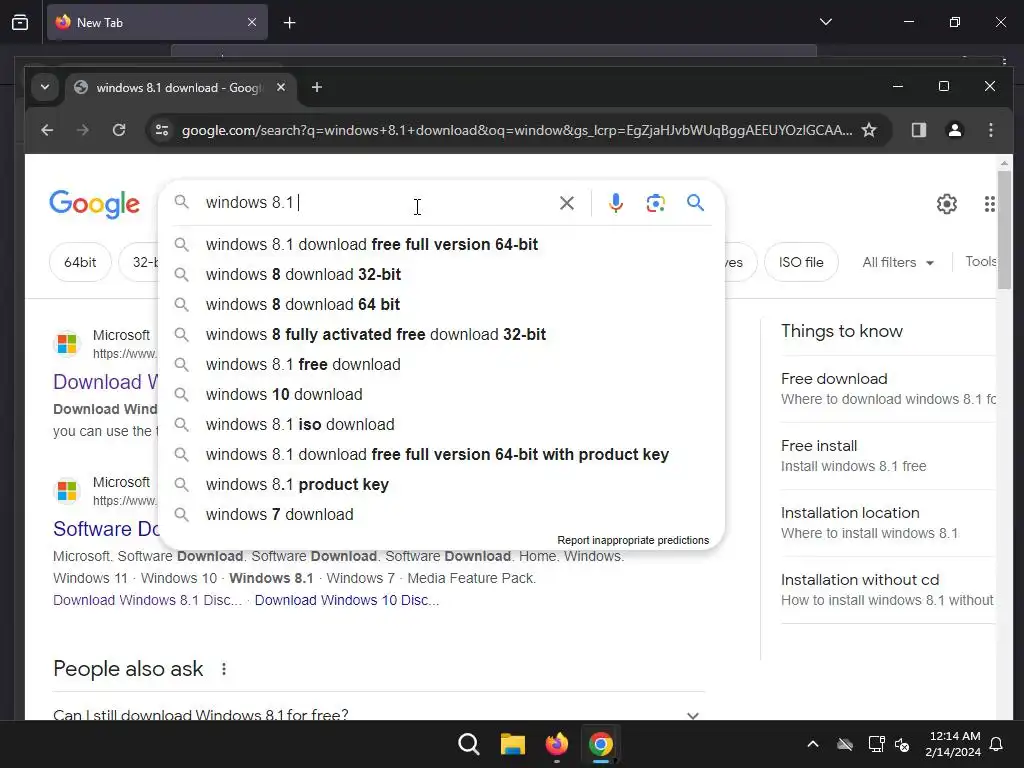Pick windows 8 fully activated free download suggestion
This screenshot has height=768, width=1024.
[x=441, y=334]
